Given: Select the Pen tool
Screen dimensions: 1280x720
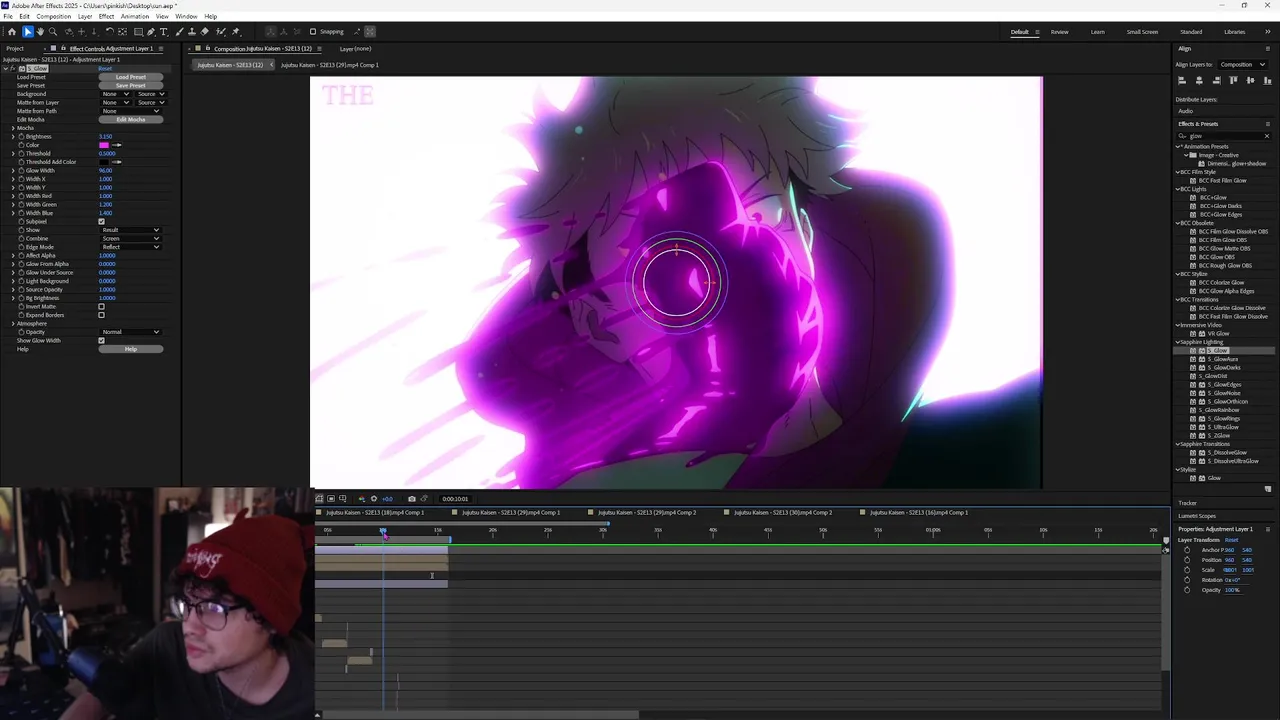Looking at the screenshot, I should coord(151,32).
